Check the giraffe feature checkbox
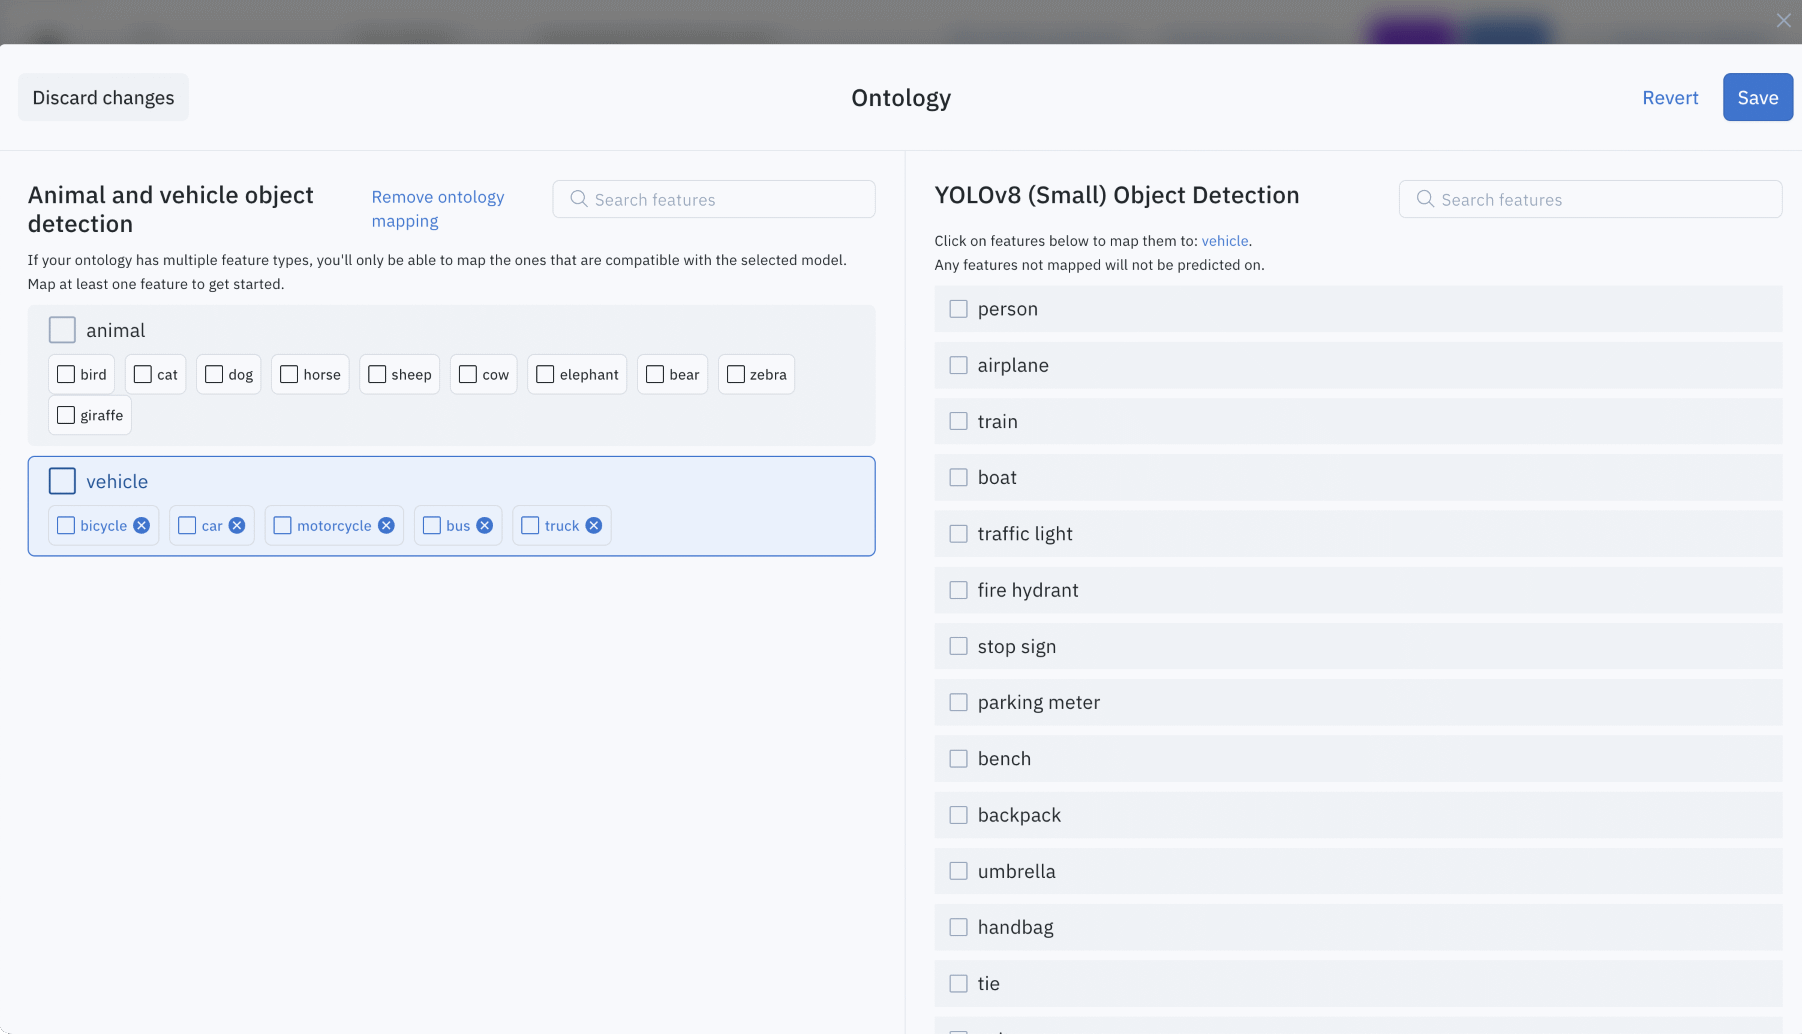This screenshot has width=1802, height=1034. pos(66,415)
